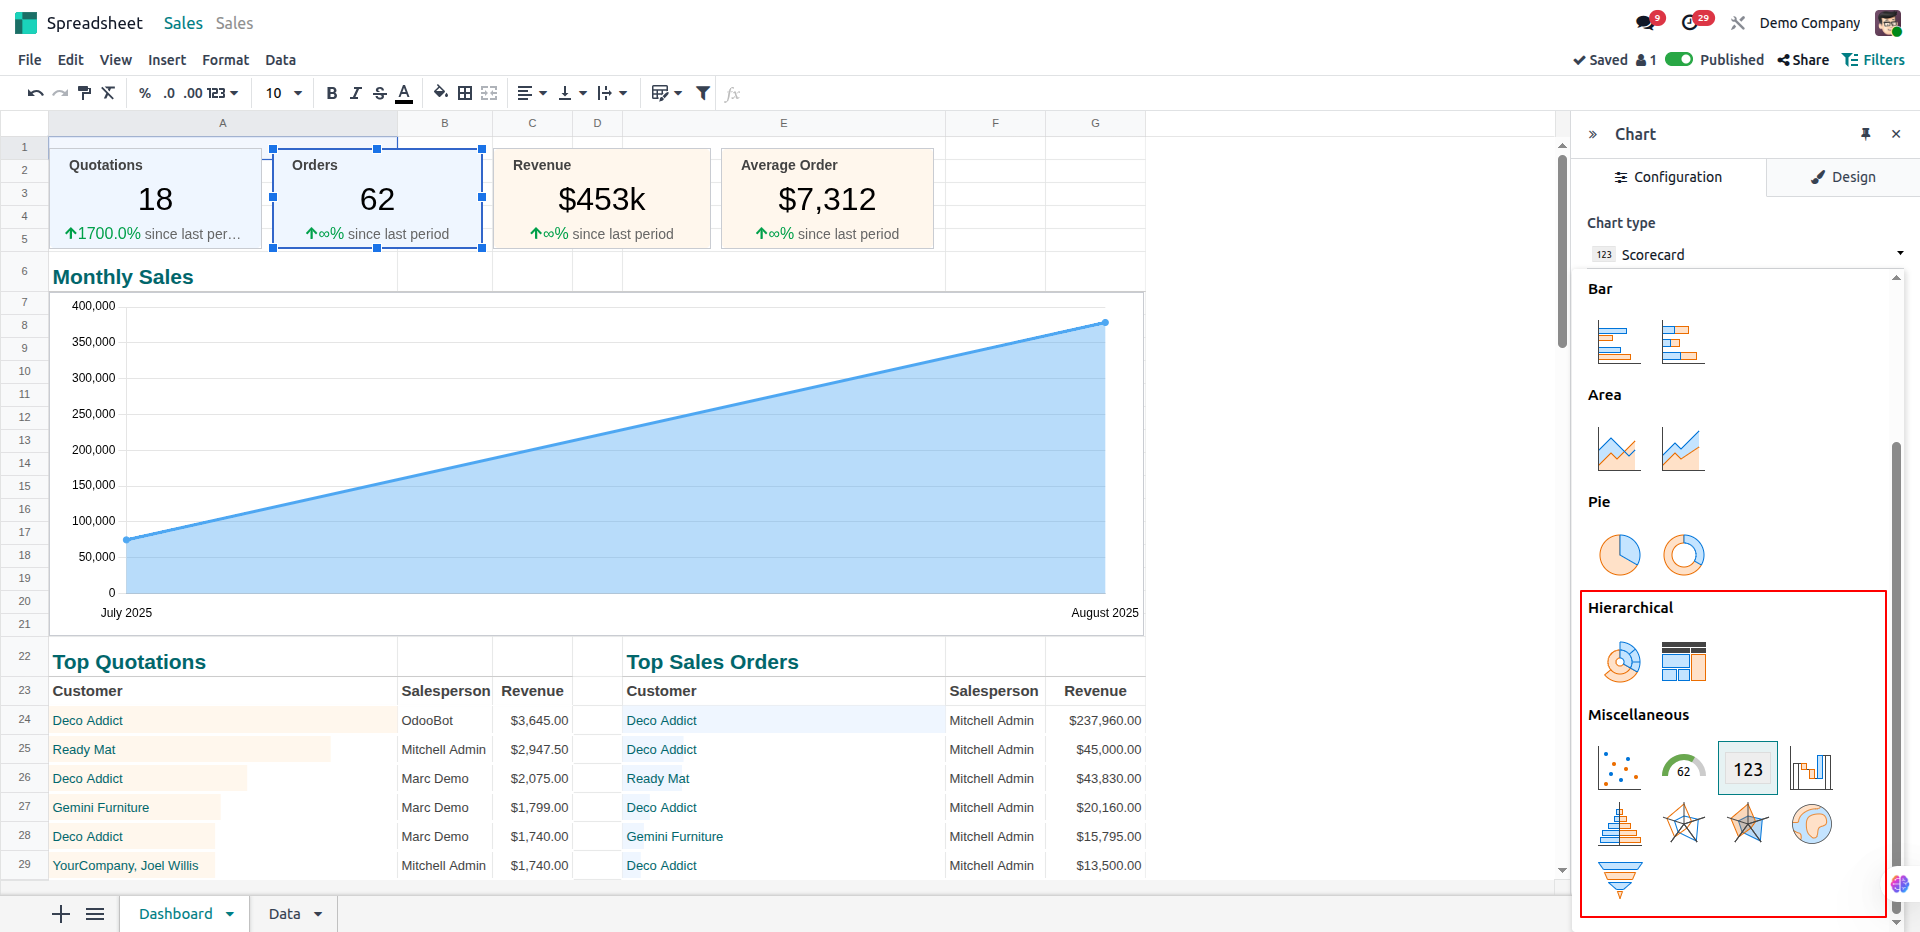Switch to the Design tab

[x=1843, y=177]
